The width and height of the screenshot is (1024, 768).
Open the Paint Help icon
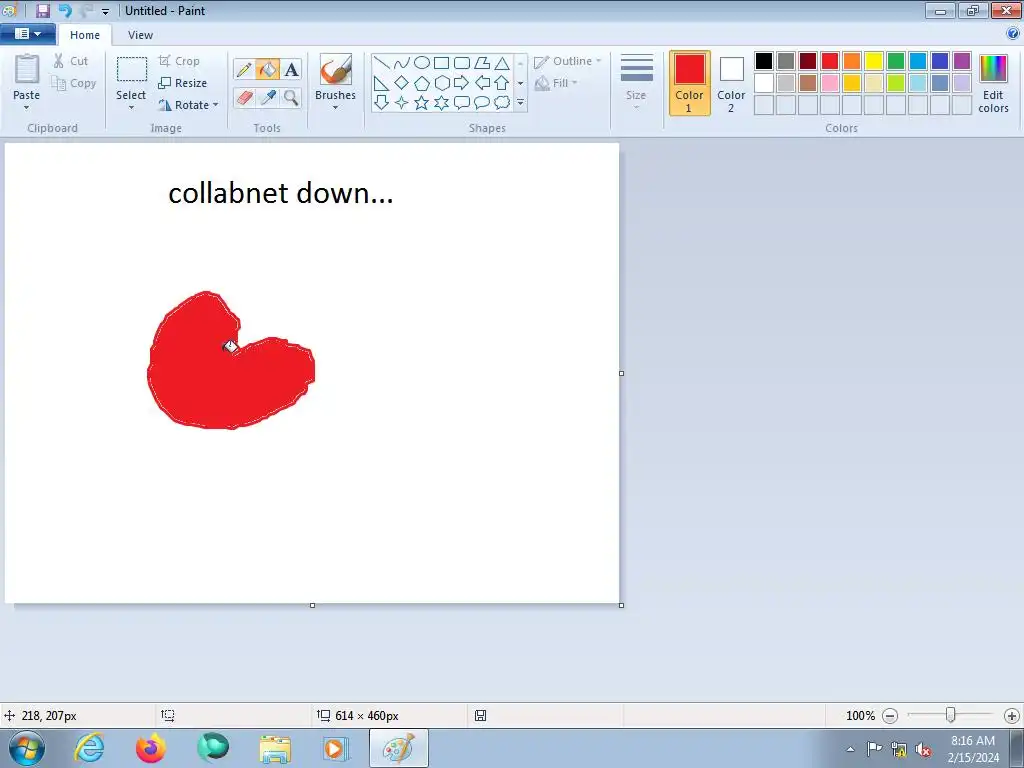1012,33
